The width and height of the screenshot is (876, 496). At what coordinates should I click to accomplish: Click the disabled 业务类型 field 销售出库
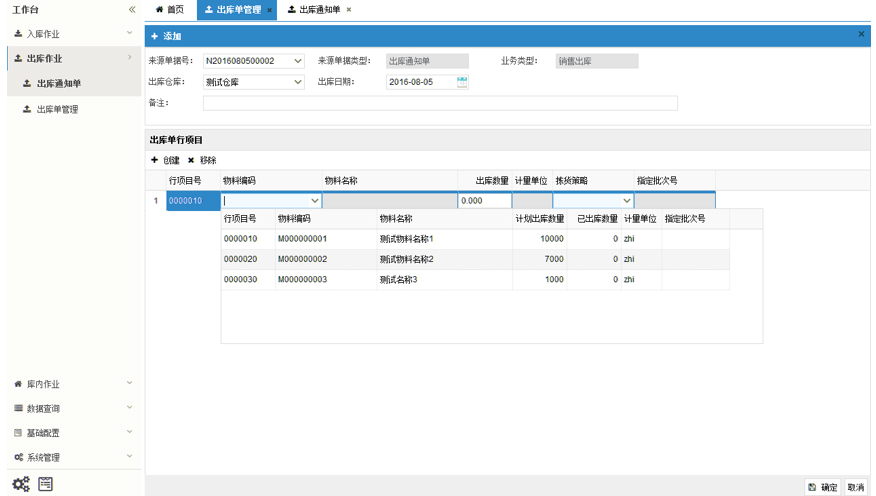597,61
